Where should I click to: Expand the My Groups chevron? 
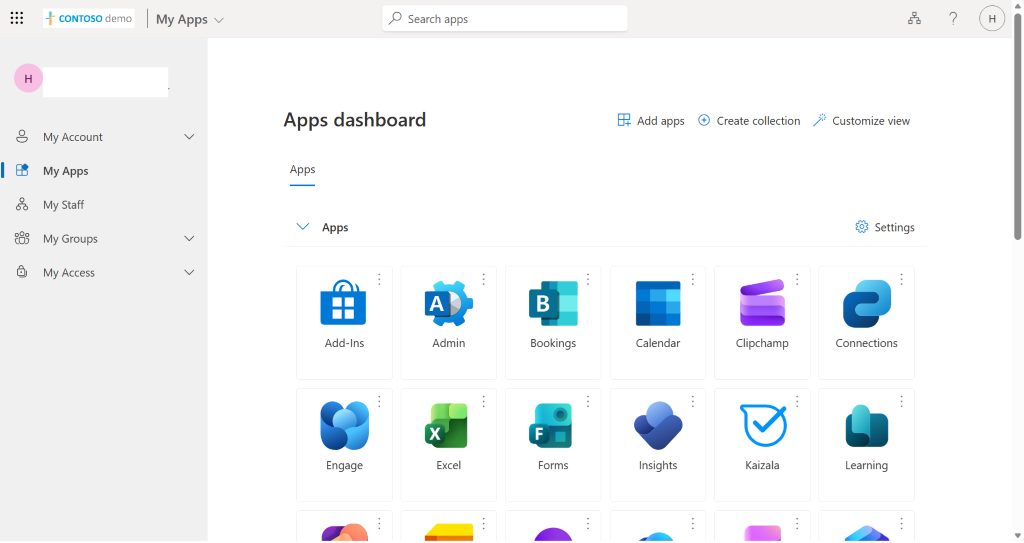click(189, 239)
